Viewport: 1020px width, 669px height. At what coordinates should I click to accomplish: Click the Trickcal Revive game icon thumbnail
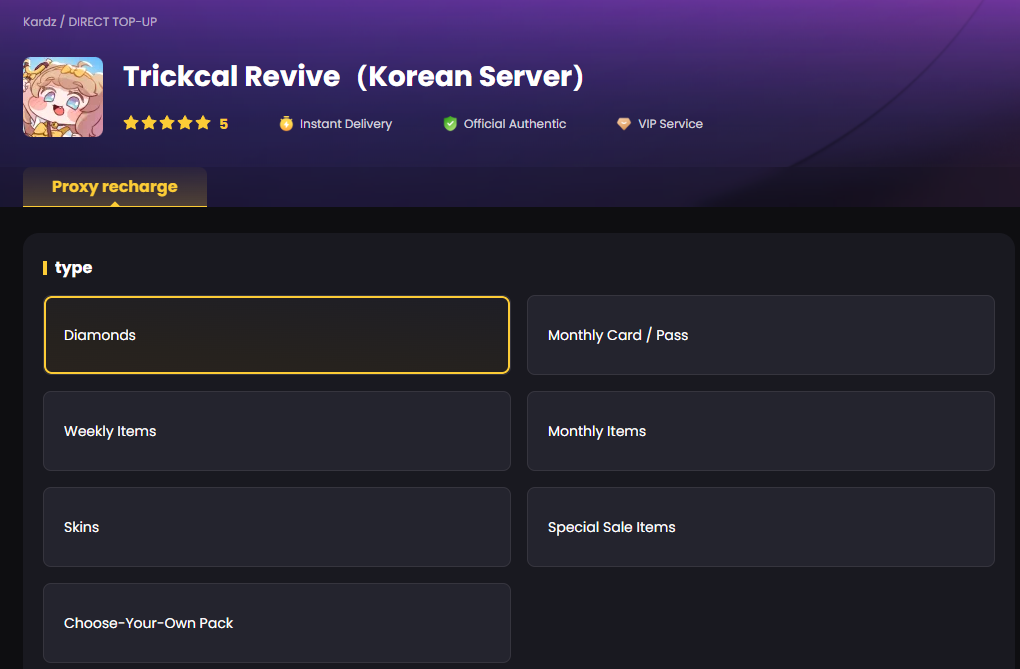point(63,97)
